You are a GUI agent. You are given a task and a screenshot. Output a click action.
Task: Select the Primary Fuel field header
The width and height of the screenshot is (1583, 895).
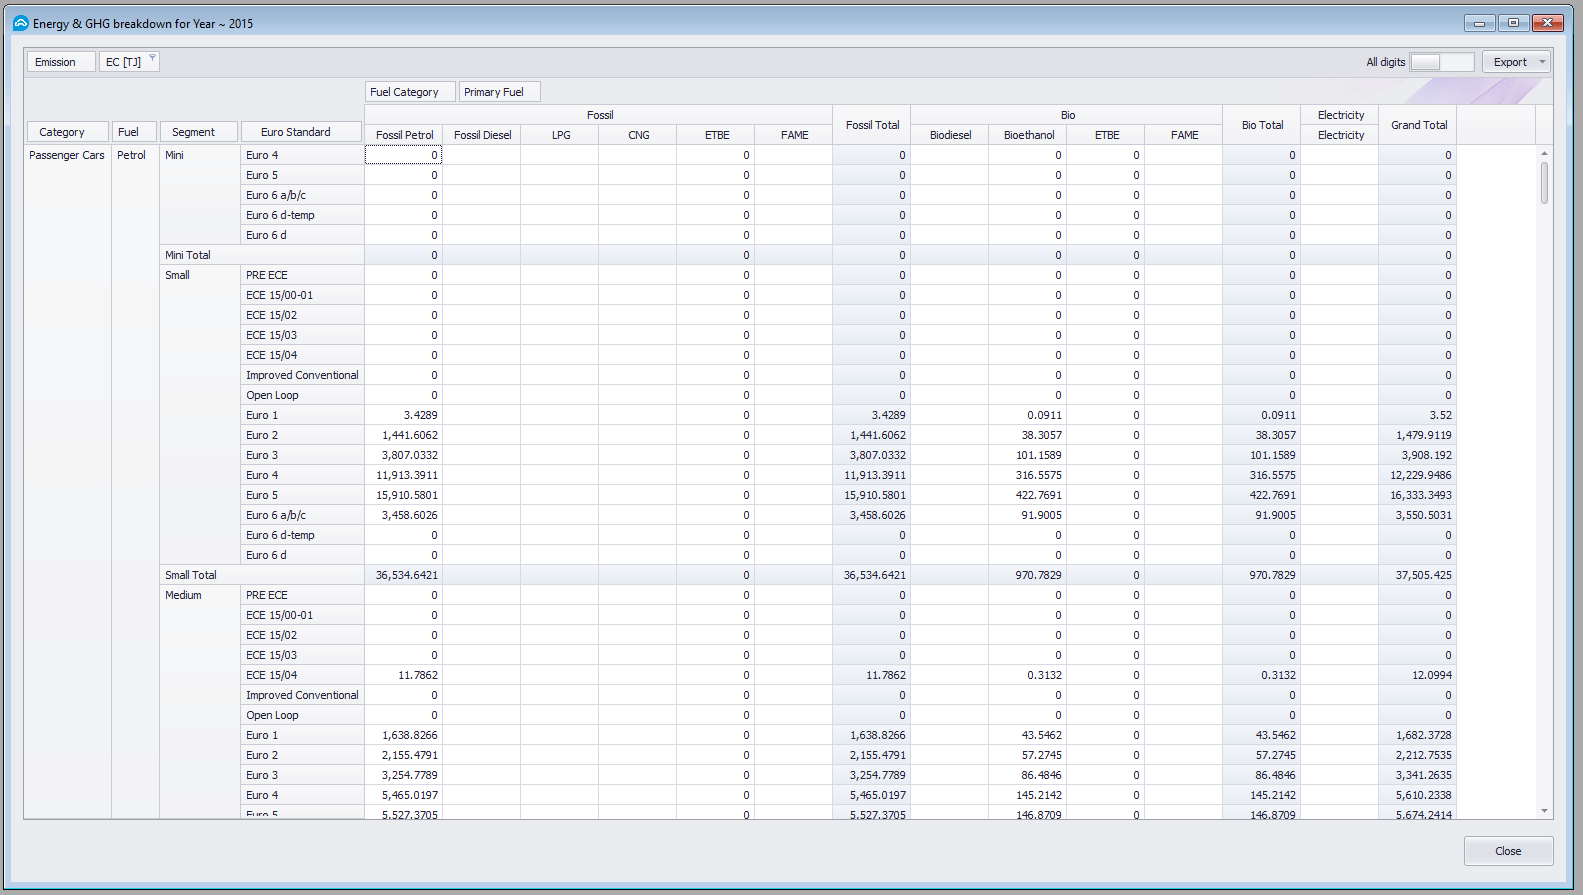pos(498,92)
